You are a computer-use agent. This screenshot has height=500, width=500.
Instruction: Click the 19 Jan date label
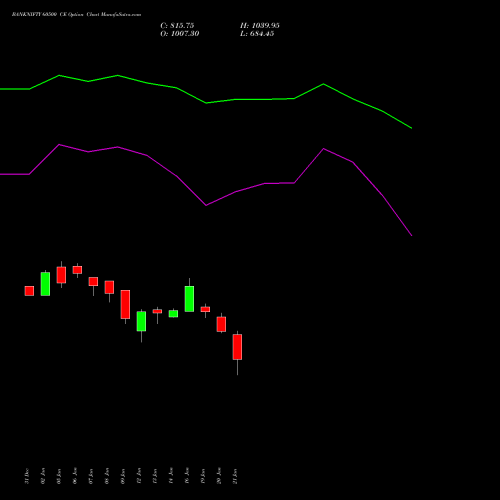pyautogui.click(x=203, y=476)
